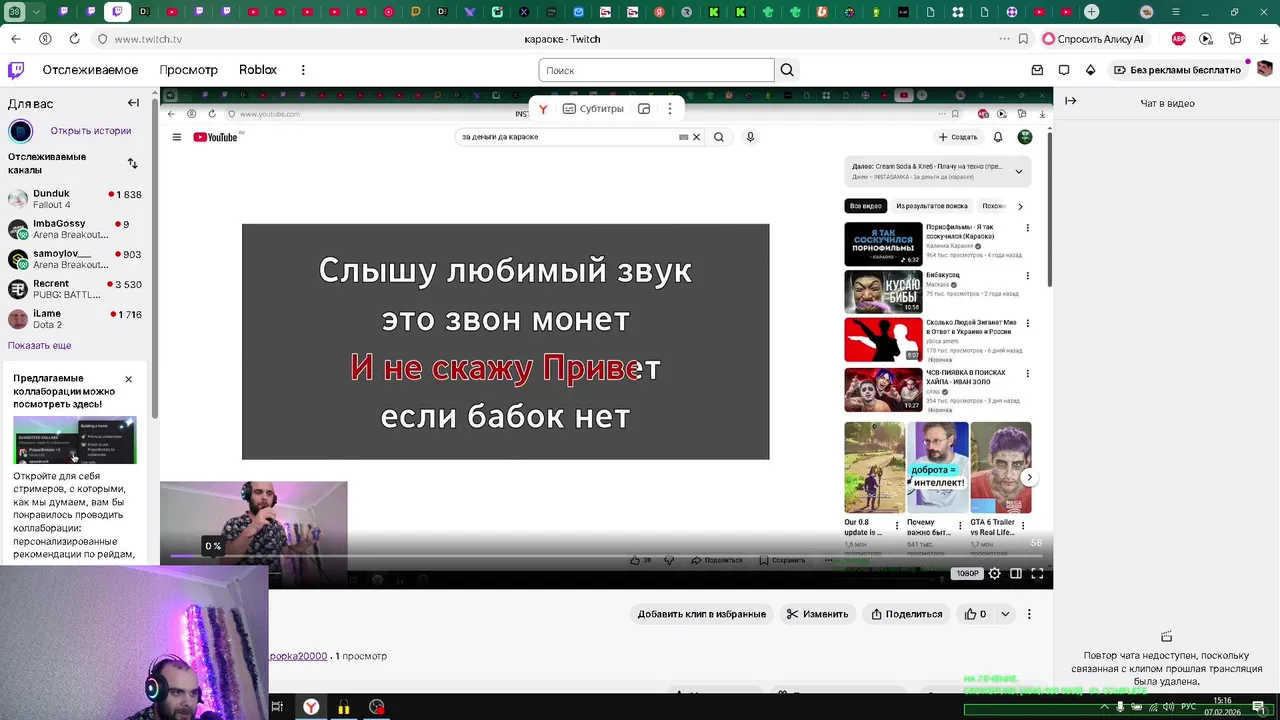Open browser downloads arrow icon
Viewport: 1280px width, 720px height.
tap(1264, 39)
